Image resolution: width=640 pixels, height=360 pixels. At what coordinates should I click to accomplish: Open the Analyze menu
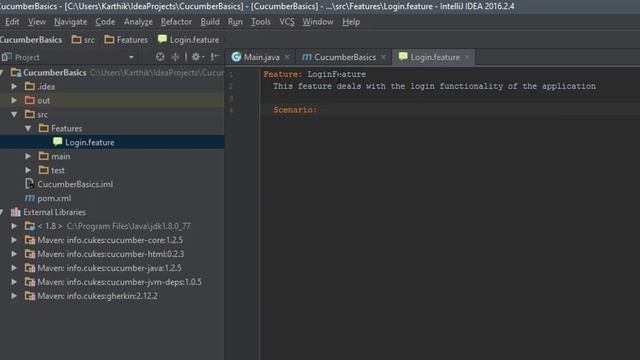[138, 22]
